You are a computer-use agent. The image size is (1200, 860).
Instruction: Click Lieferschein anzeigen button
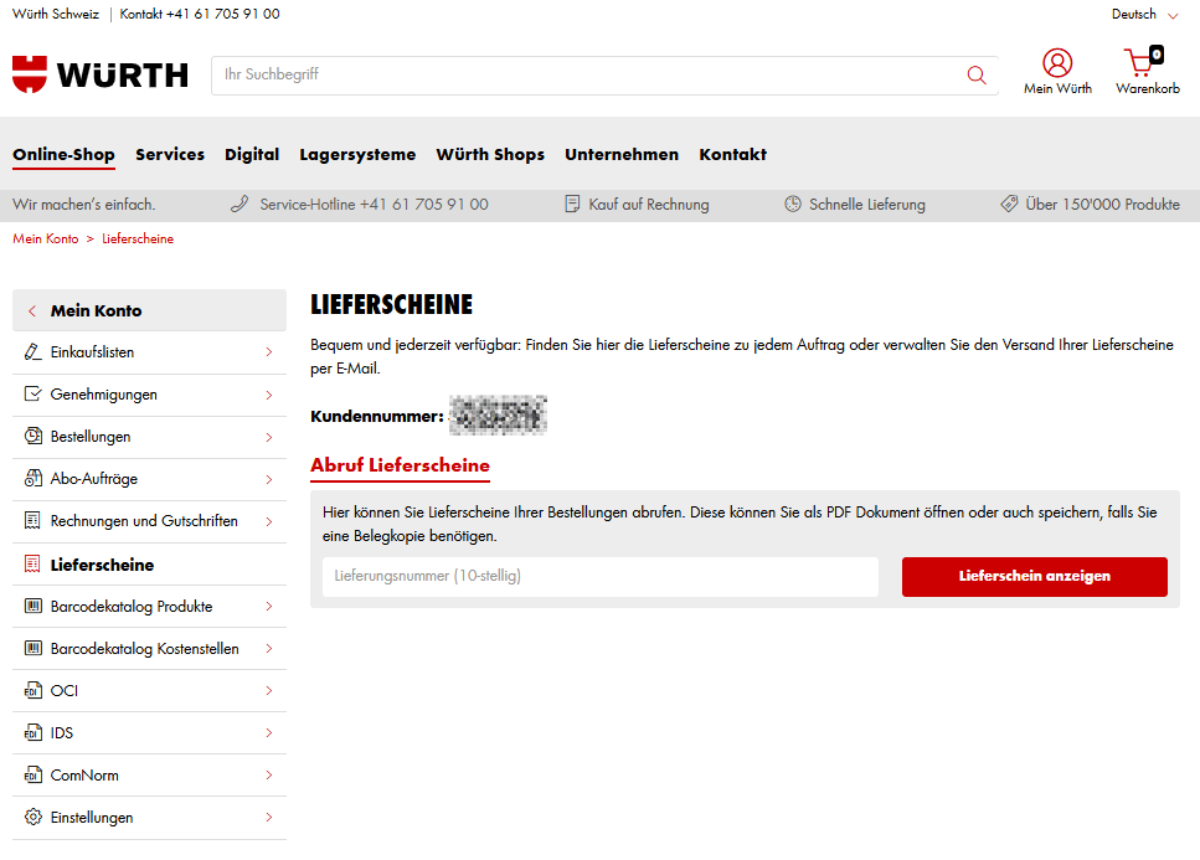[1034, 577]
